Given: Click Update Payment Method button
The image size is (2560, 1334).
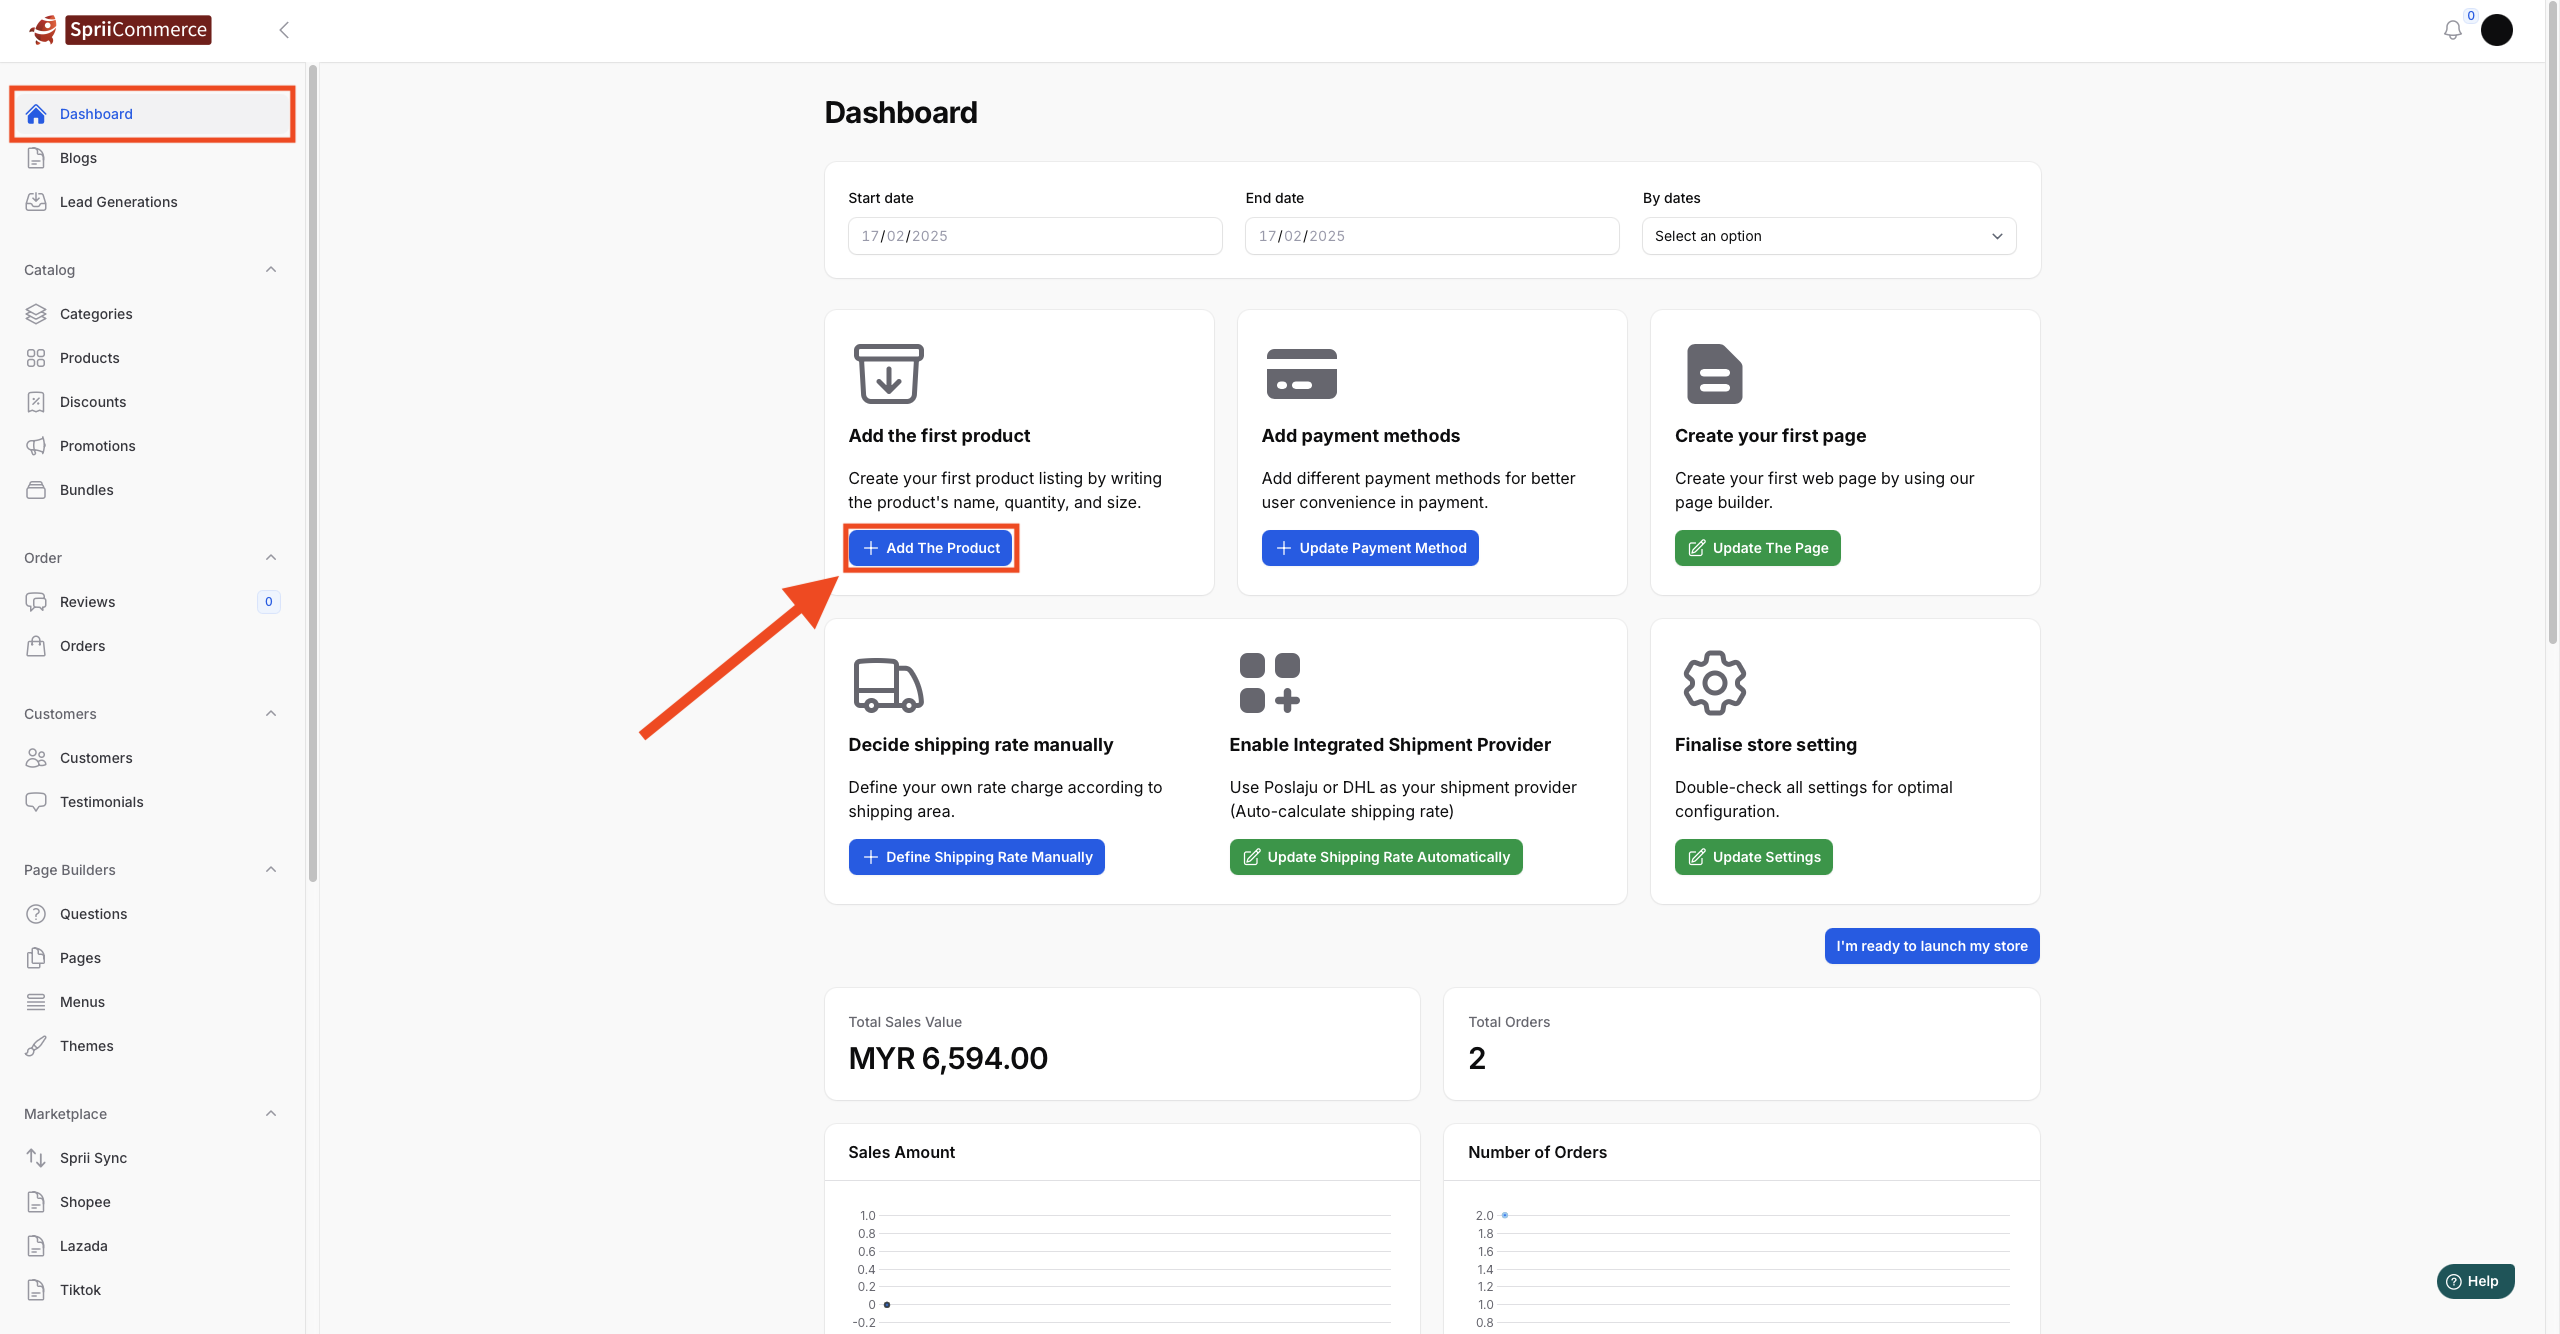Looking at the screenshot, I should click(1369, 548).
